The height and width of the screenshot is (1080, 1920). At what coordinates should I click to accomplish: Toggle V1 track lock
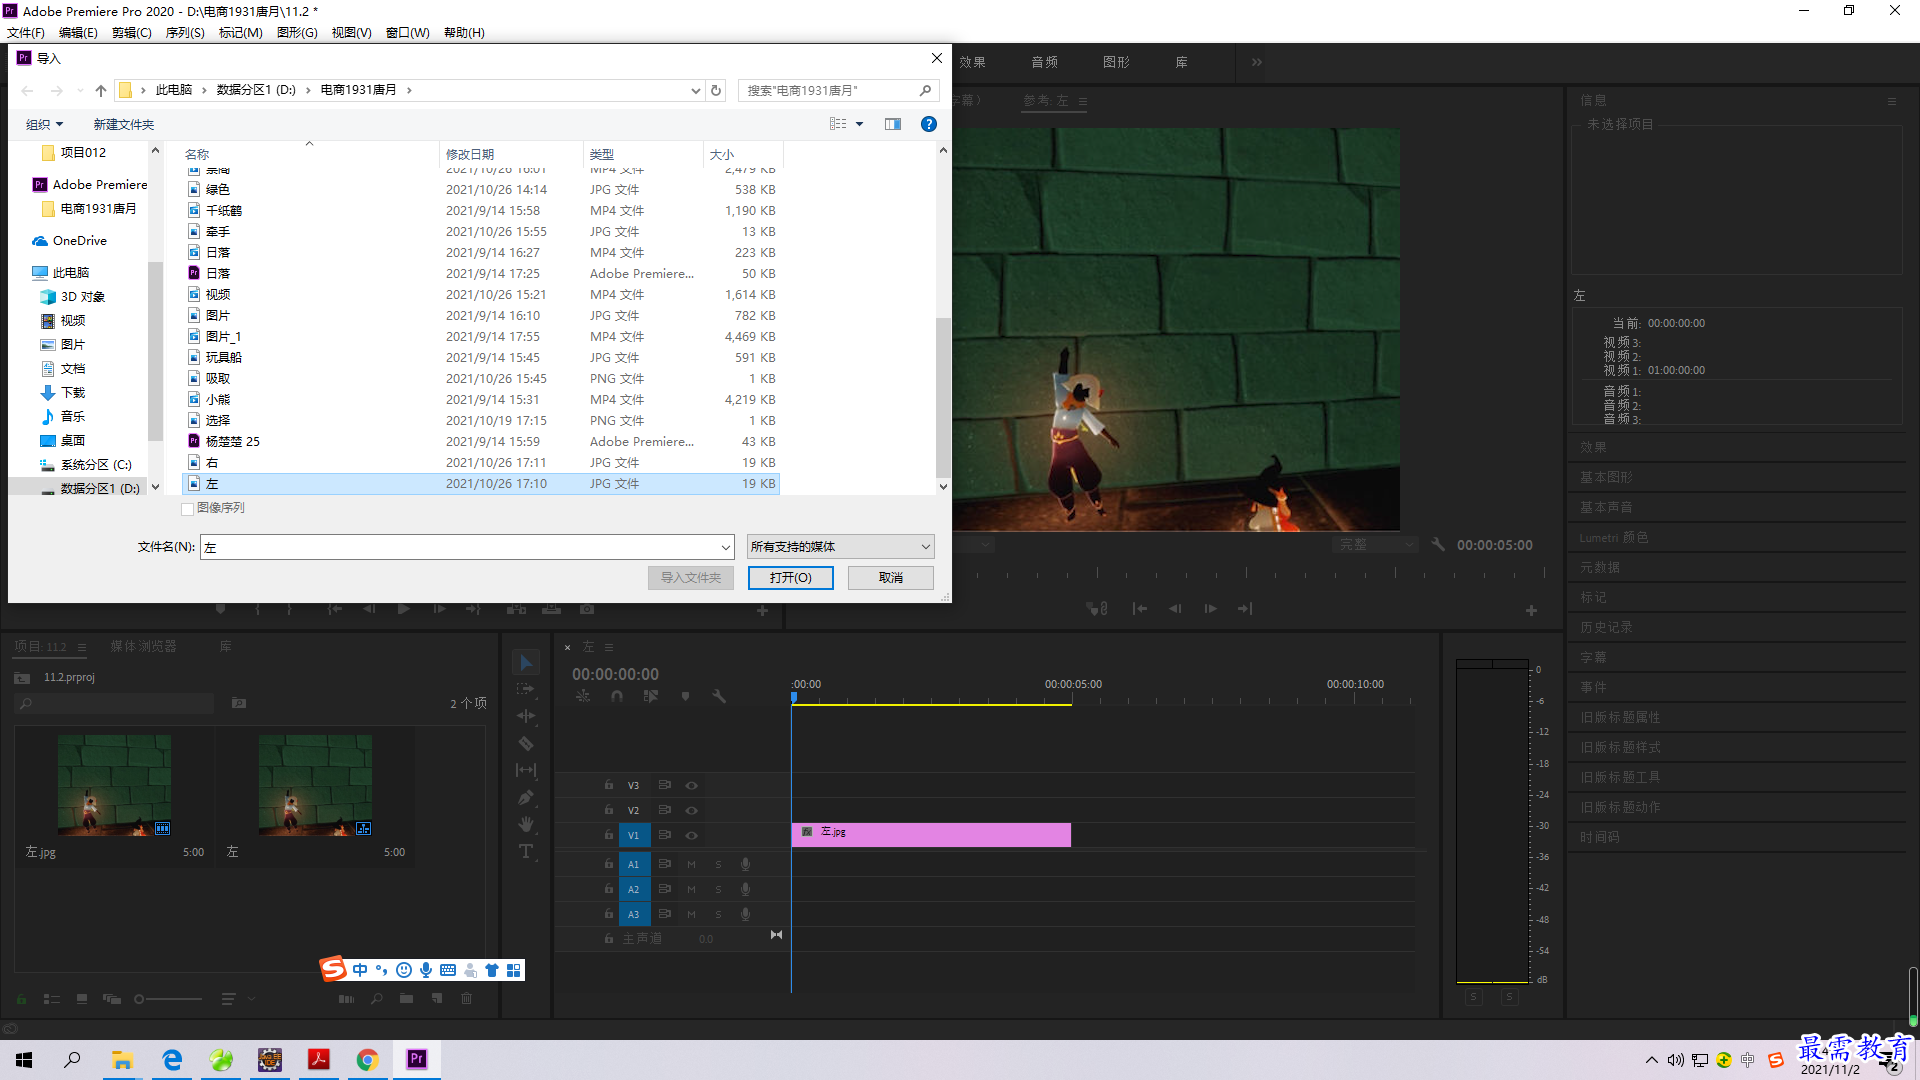[x=608, y=835]
